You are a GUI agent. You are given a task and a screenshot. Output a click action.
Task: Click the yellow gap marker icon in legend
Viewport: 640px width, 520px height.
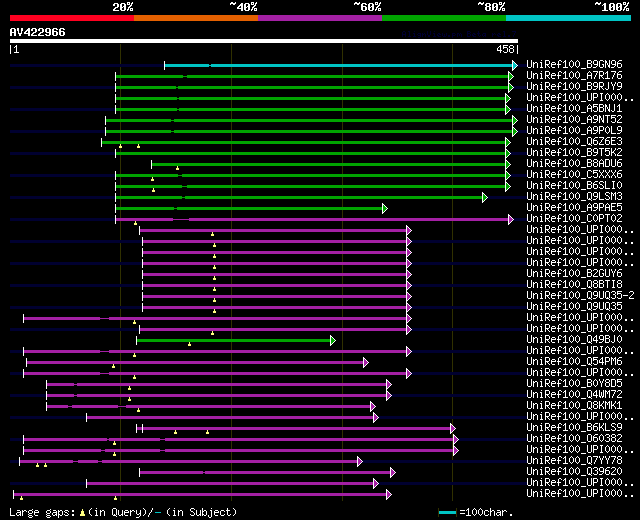(x=82, y=513)
